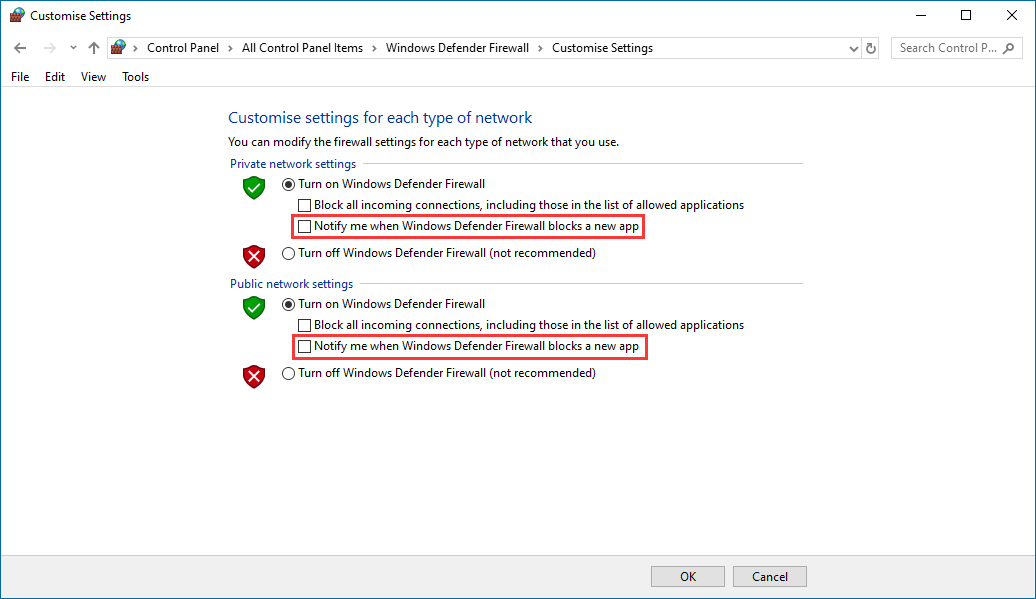Click the firewall icon in the address bar

pyautogui.click(x=119, y=48)
